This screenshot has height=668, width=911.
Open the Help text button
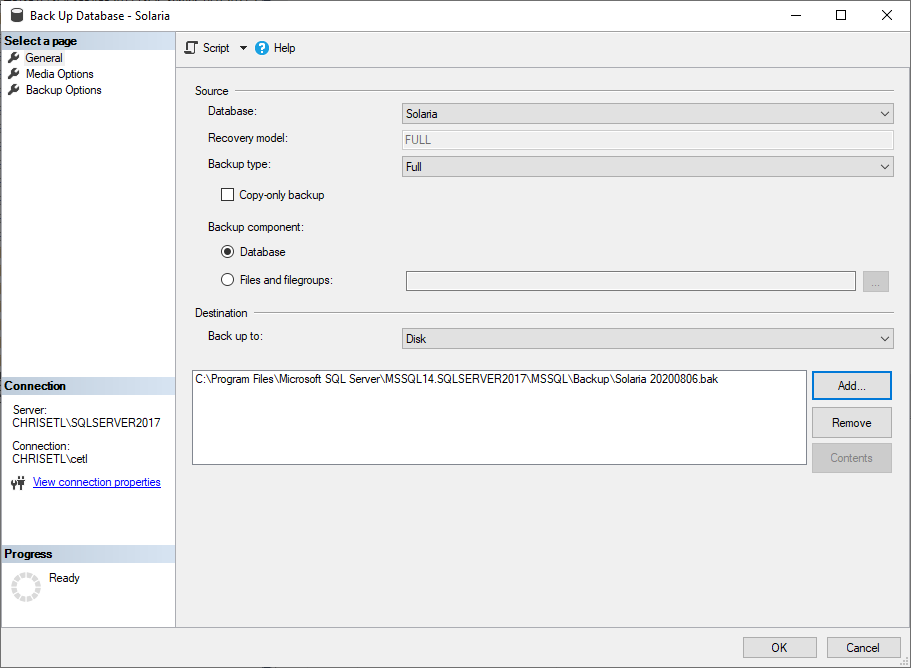click(x=284, y=48)
